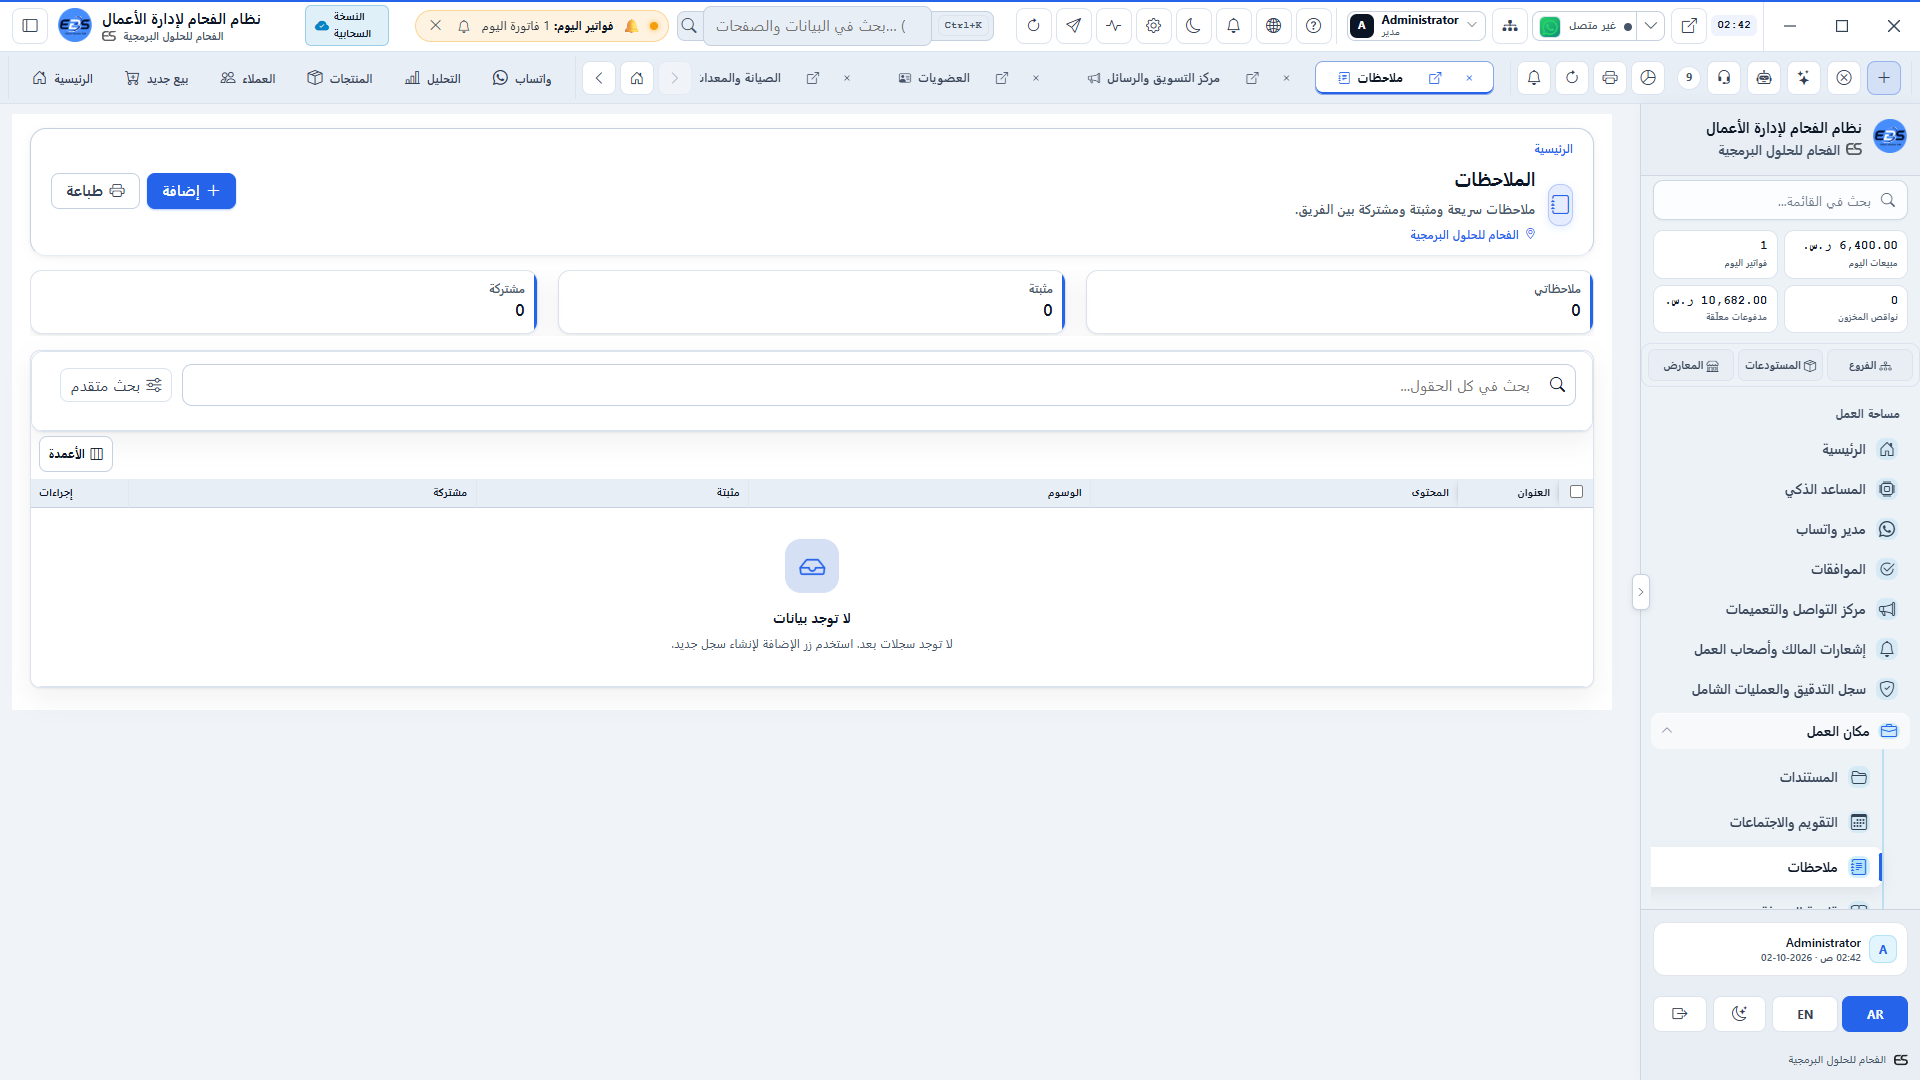The image size is (1920, 1080).
Task: Switch language to EN
Action: point(1805,1014)
